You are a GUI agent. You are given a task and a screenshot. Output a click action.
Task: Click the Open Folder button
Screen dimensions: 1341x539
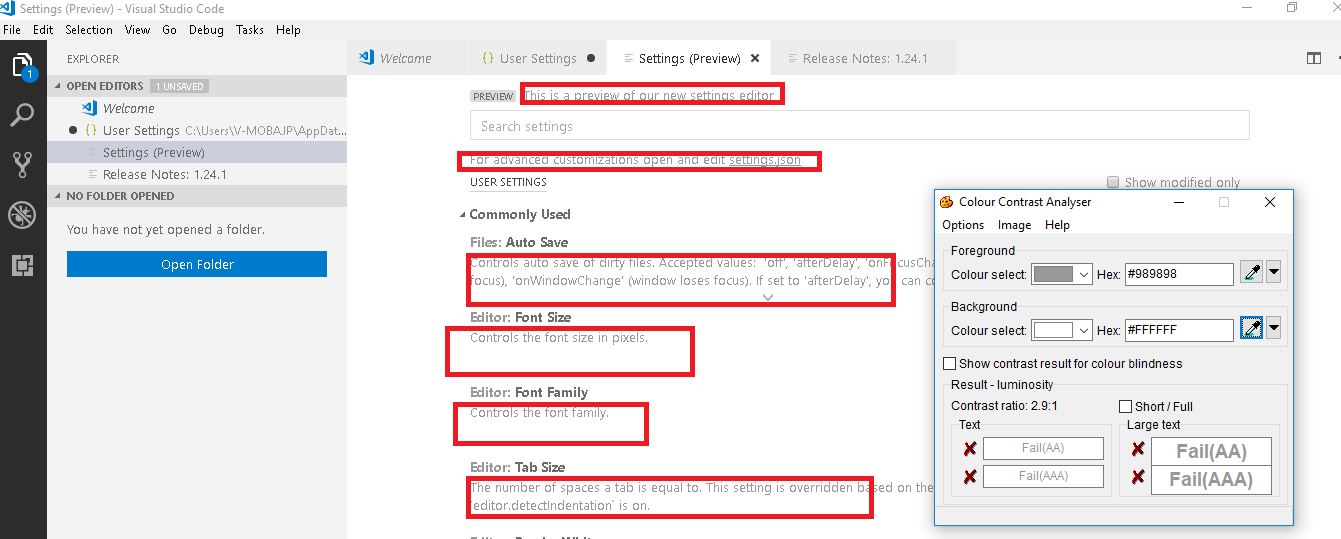197,264
